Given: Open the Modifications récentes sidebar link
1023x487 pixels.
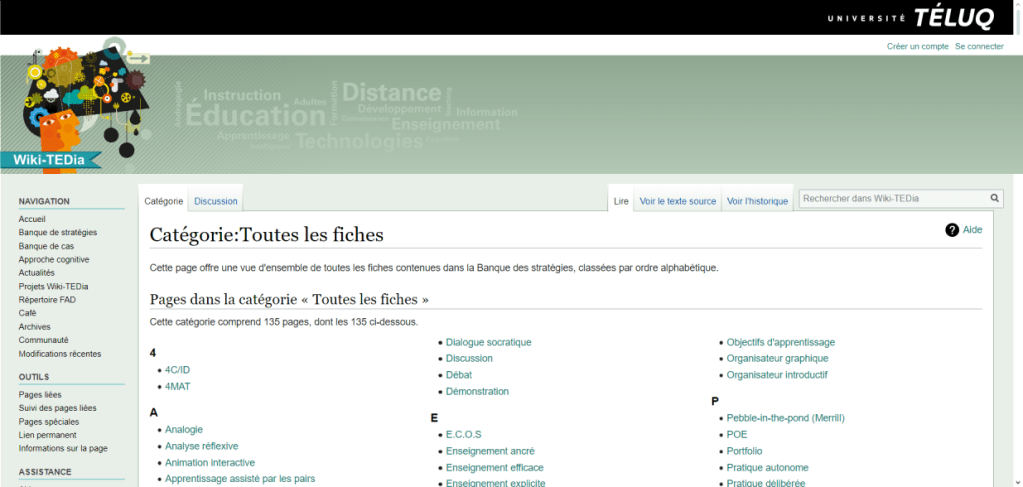Looking at the screenshot, I should (x=59, y=353).
